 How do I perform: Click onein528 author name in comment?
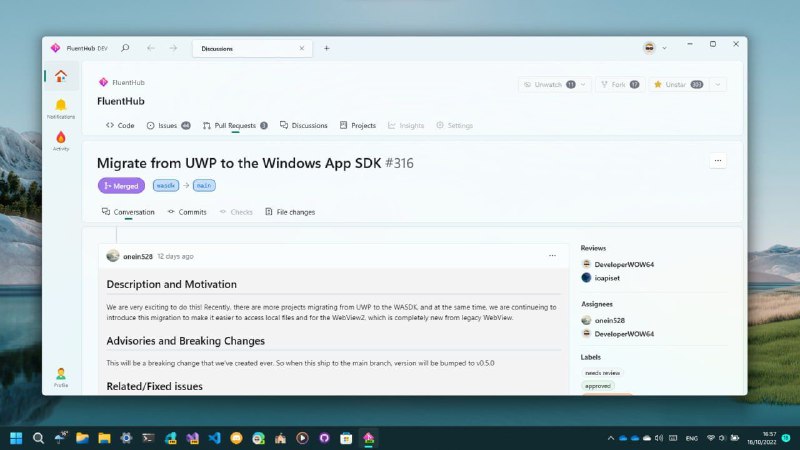coord(138,257)
